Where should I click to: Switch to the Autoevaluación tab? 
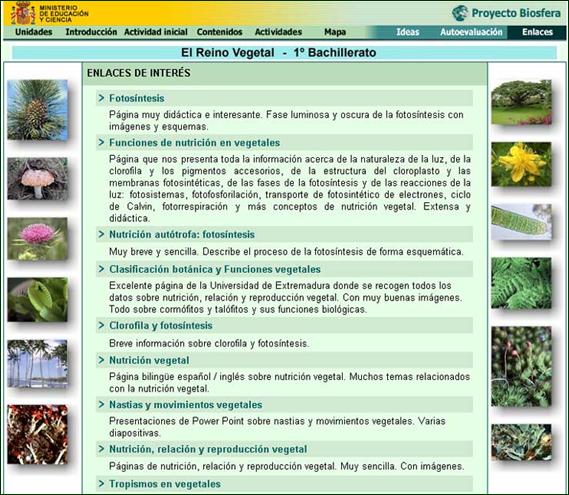click(471, 32)
